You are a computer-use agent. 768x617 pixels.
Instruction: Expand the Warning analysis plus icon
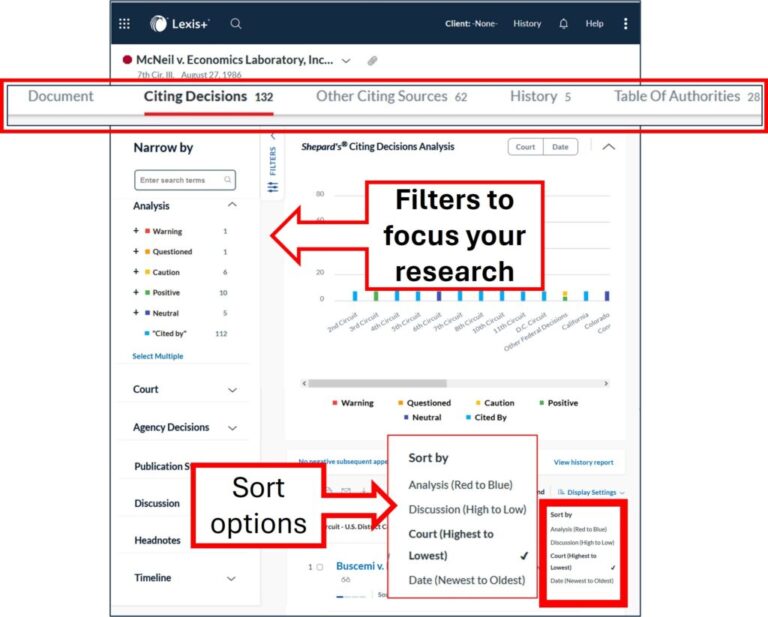tap(136, 231)
